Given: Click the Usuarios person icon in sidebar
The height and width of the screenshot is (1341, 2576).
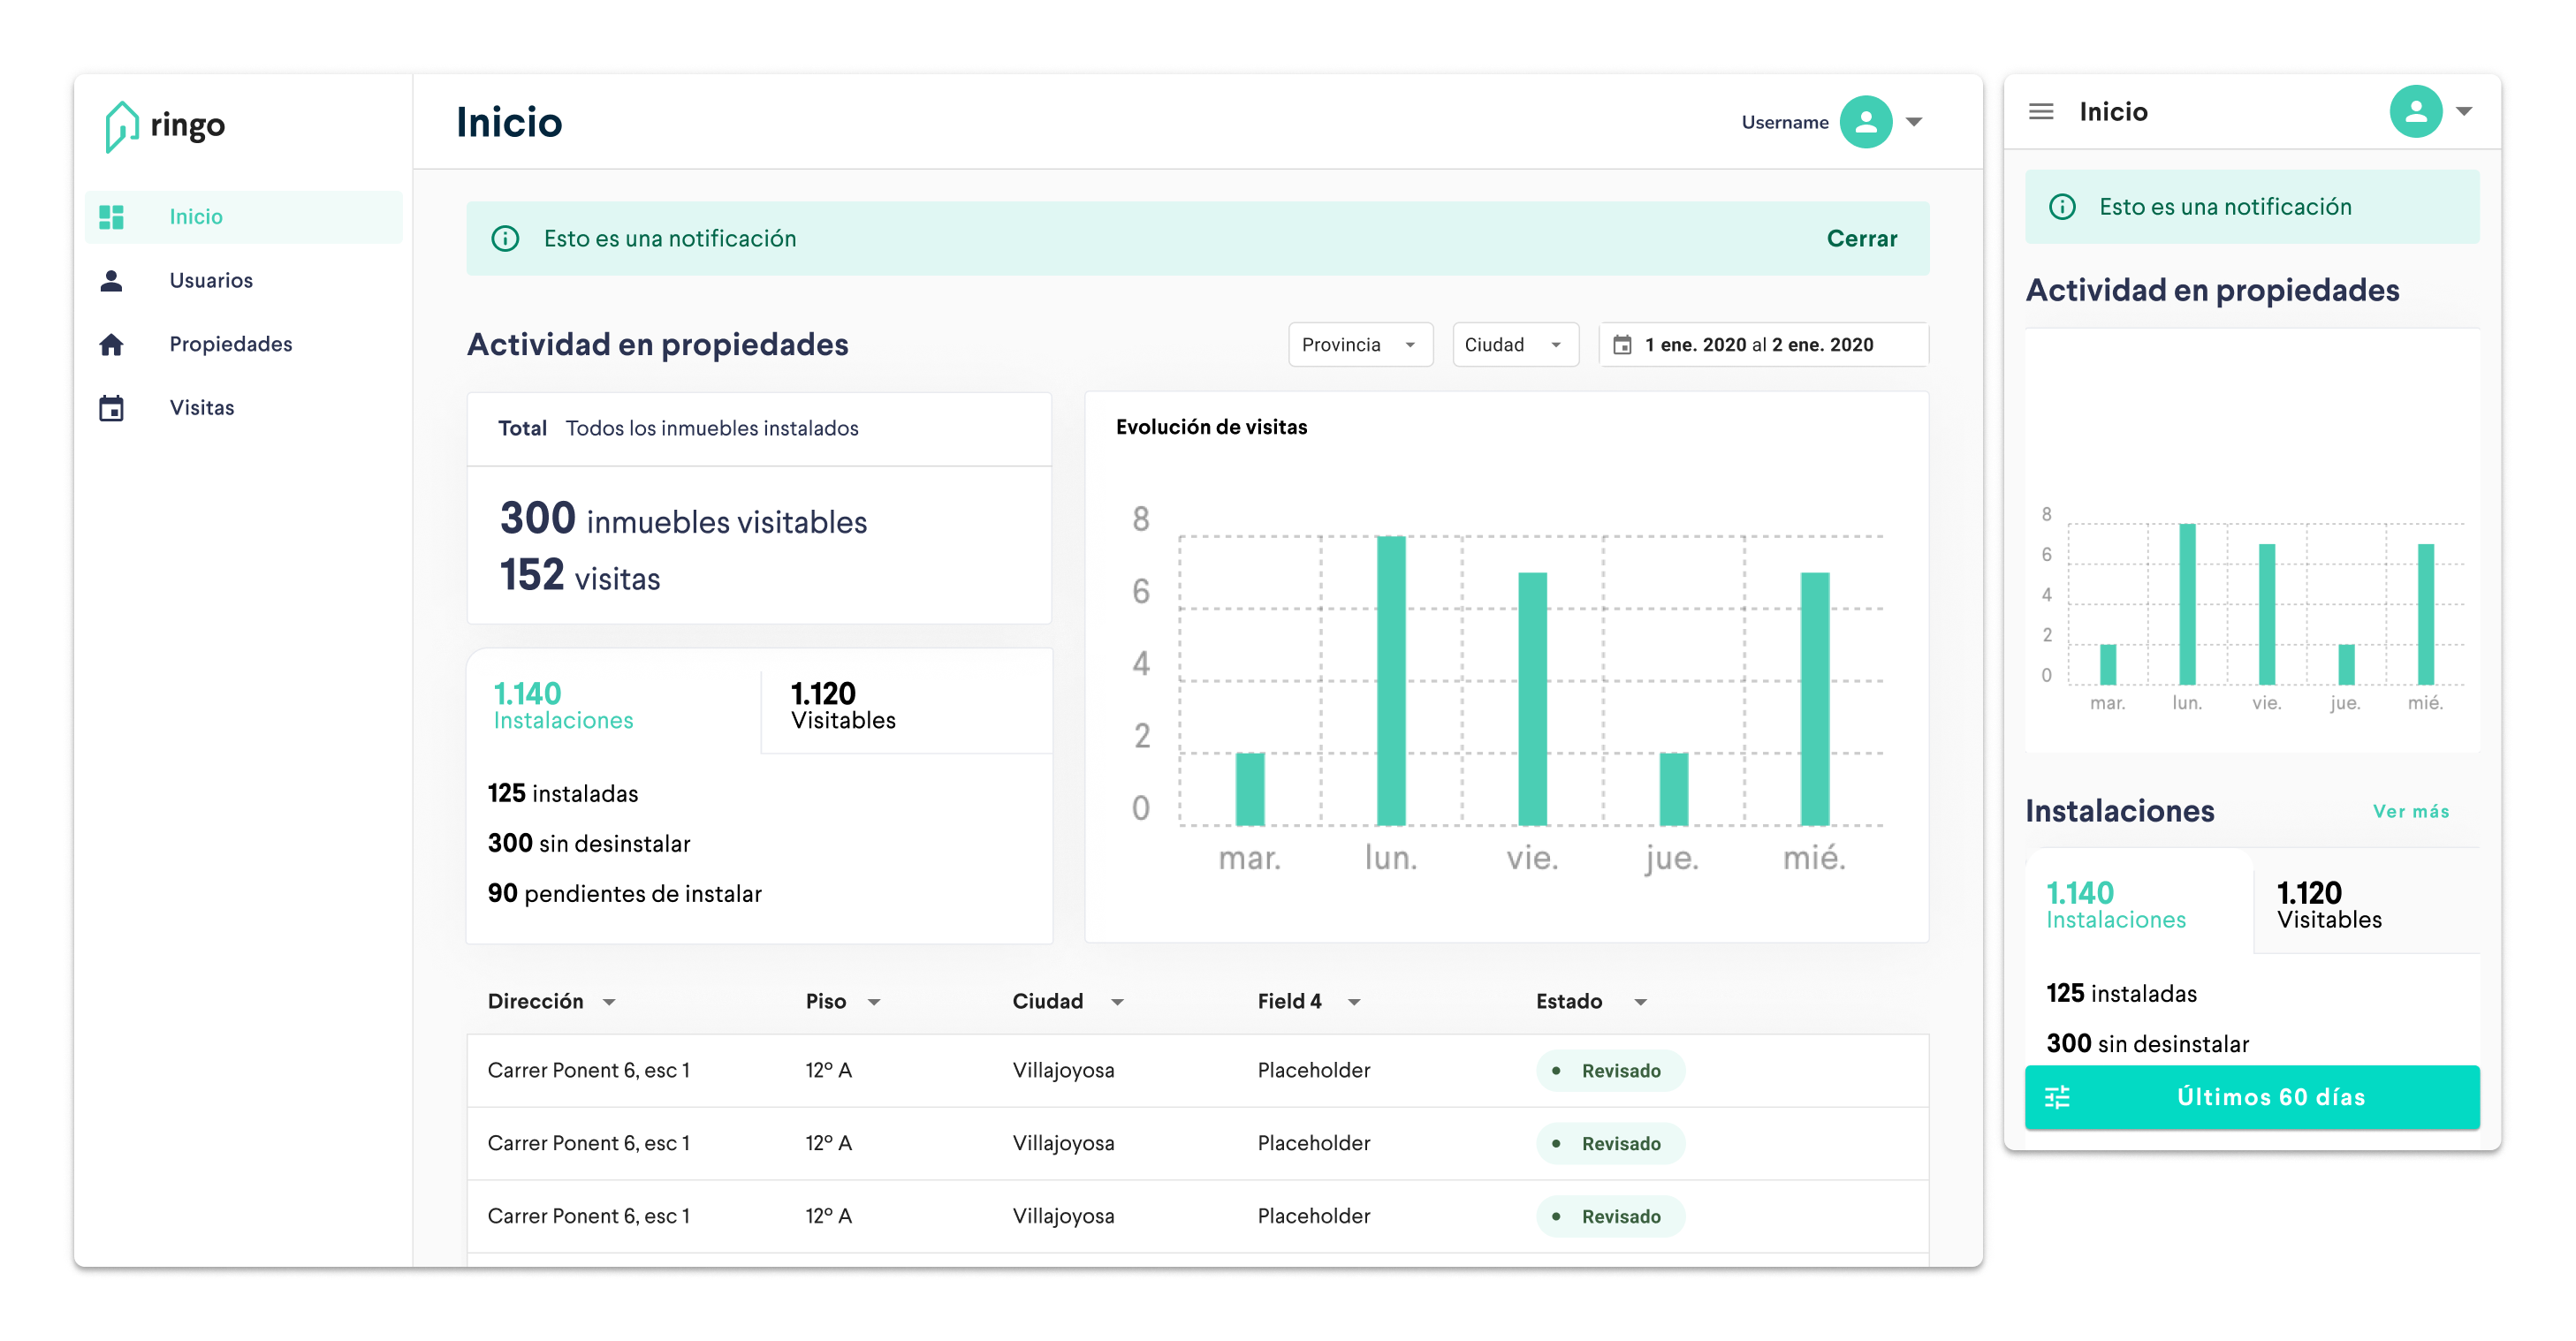Looking at the screenshot, I should tap(111, 281).
